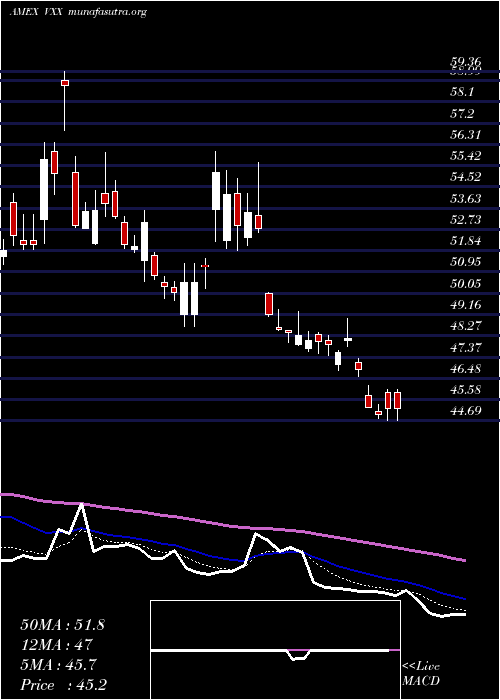Select the 50.05 price label
This screenshot has height=700, width=500.
(x=466, y=283)
